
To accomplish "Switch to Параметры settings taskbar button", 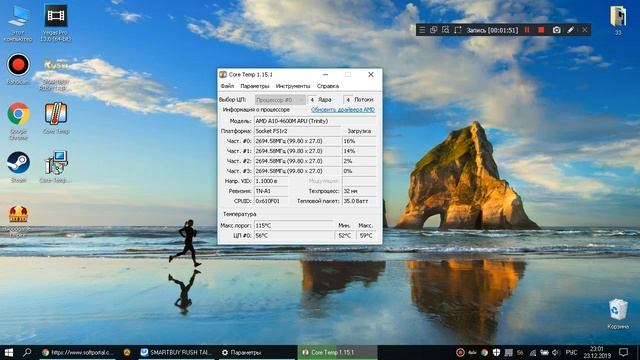I will 256,352.
